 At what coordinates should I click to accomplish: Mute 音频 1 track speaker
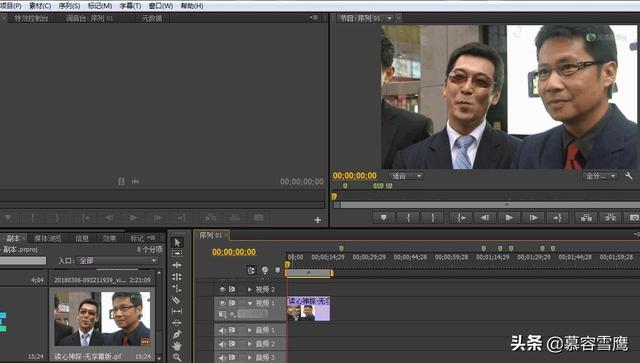pos(222,330)
